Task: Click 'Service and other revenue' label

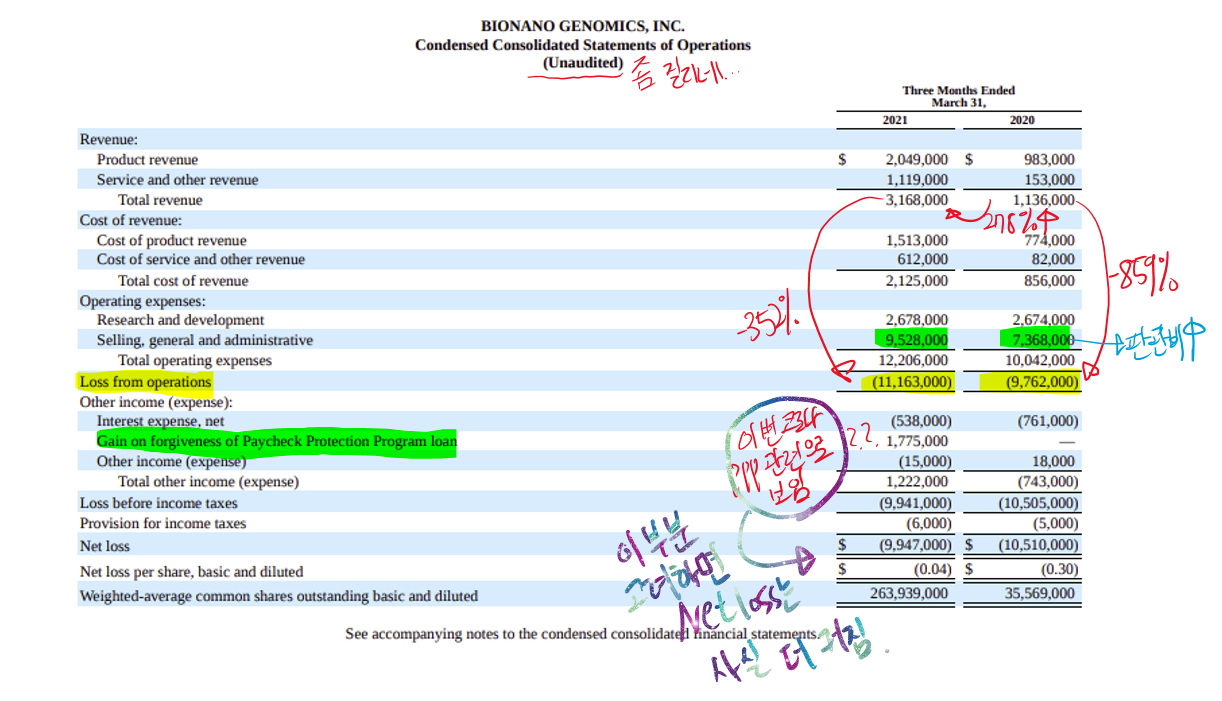Action: pyautogui.click(x=177, y=180)
